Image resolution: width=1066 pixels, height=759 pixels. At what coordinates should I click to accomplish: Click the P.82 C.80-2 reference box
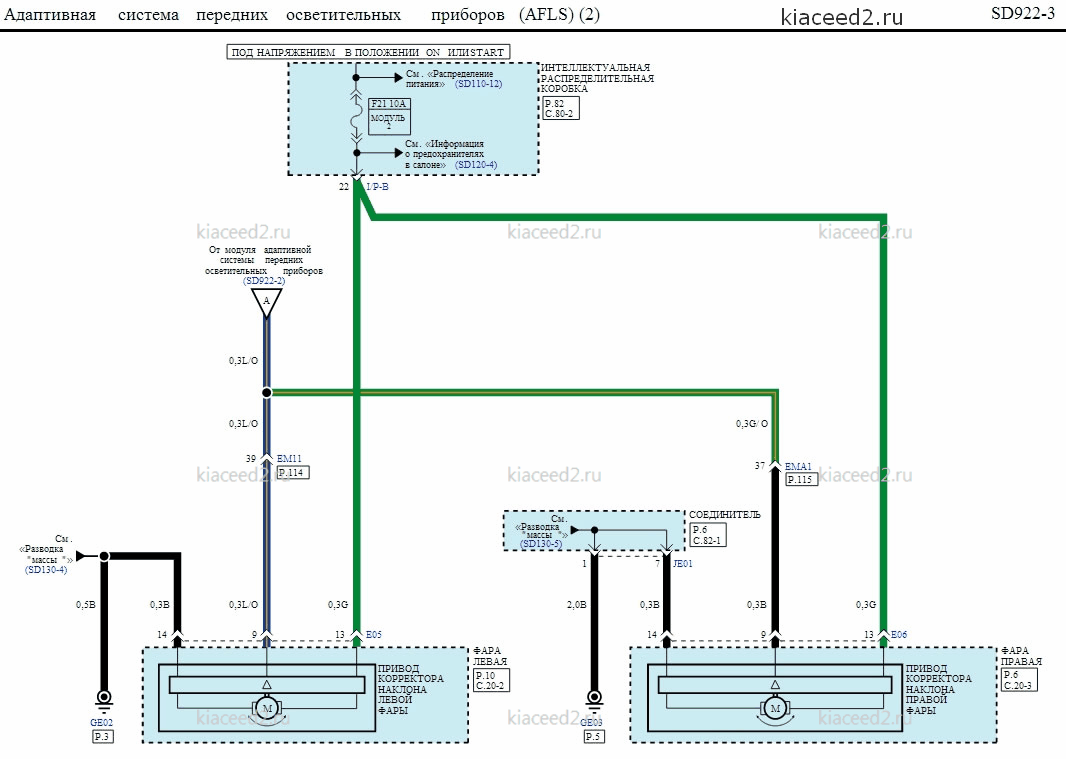pyautogui.click(x=561, y=109)
